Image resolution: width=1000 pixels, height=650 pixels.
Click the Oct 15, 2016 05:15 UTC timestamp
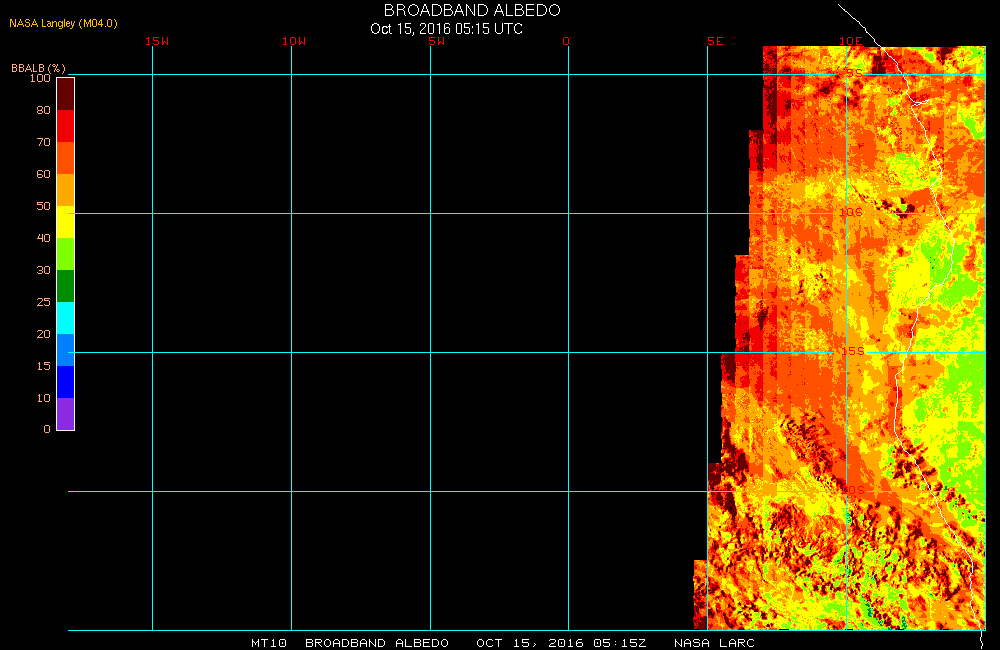pyautogui.click(x=446, y=29)
